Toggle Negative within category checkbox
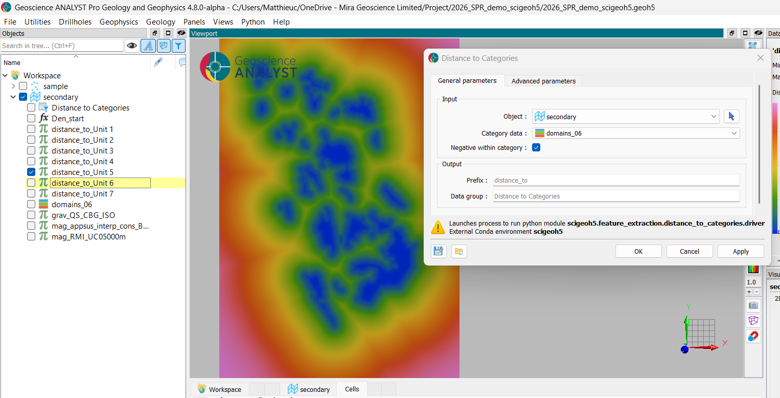The width and height of the screenshot is (780, 398). tap(536, 148)
